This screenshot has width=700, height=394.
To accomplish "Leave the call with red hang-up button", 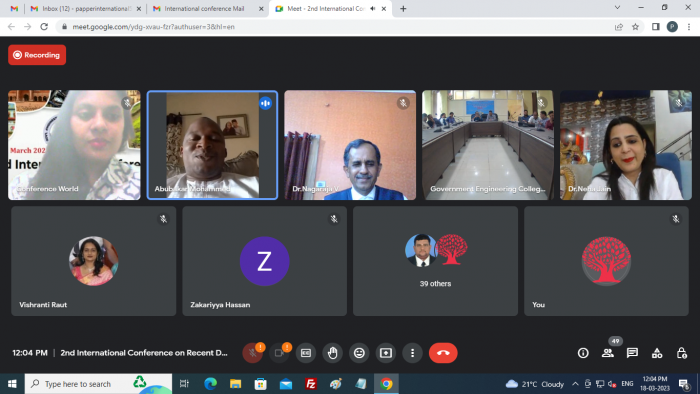I will (x=443, y=353).
